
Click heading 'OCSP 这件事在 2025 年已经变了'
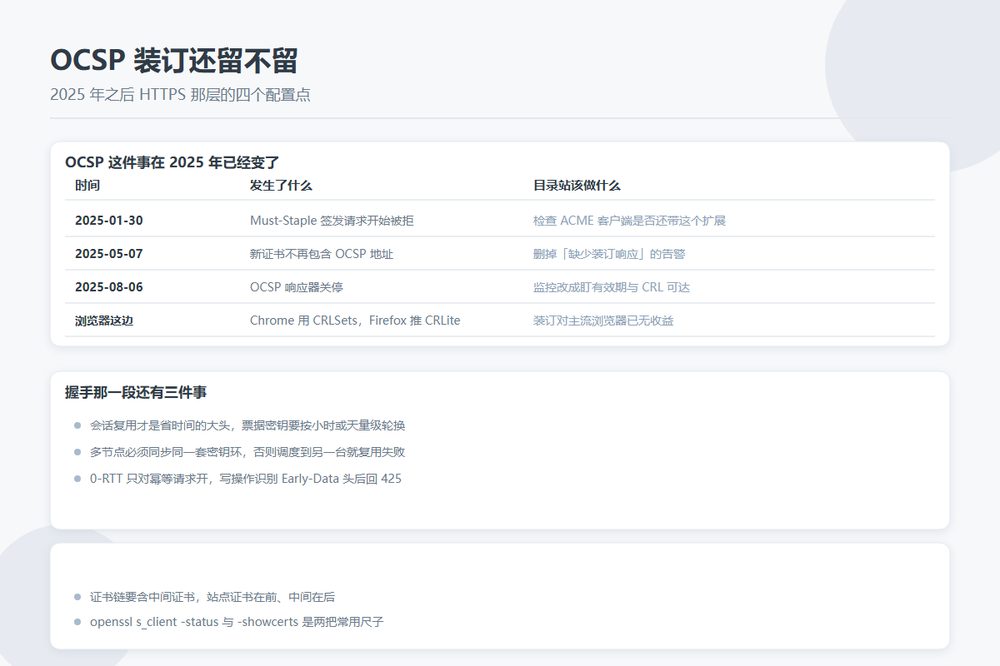point(172,162)
